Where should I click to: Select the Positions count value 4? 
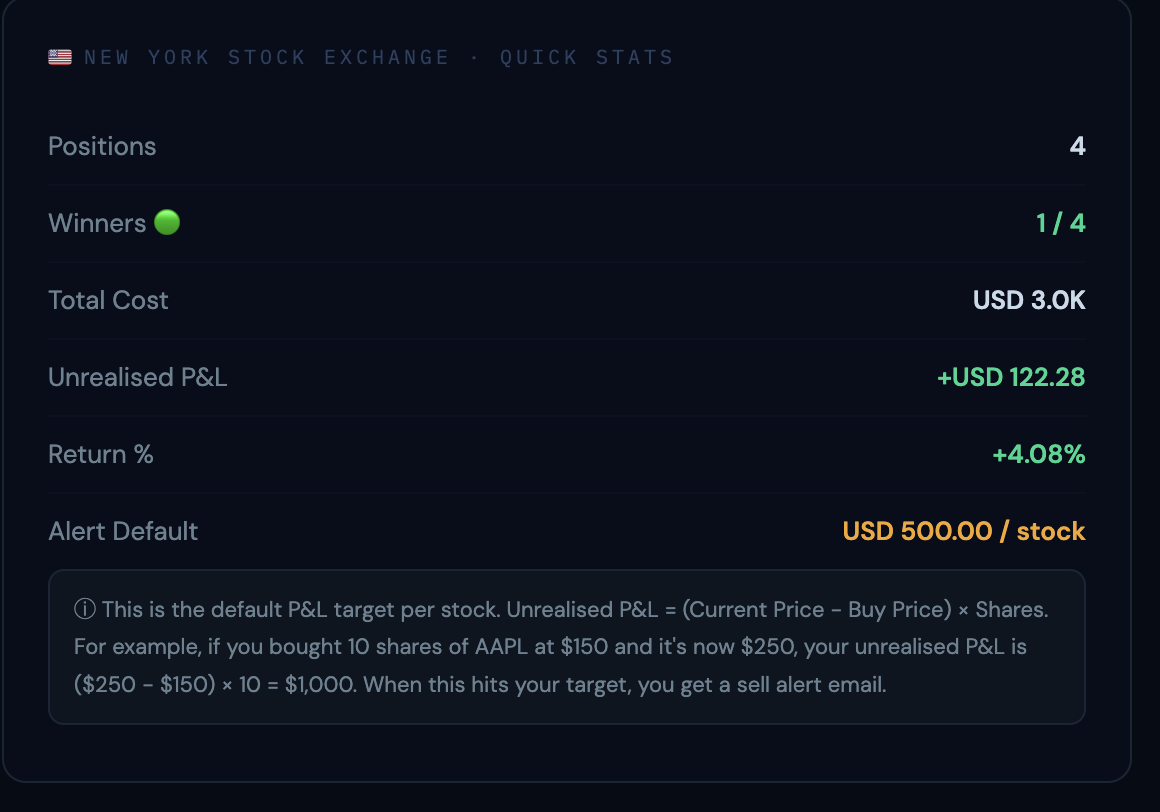pos(1077,146)
